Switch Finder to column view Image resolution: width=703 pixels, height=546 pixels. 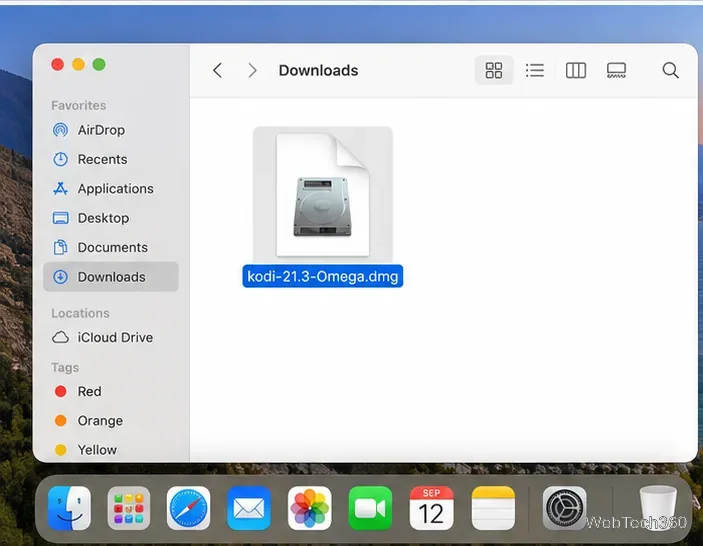[x=576, y=70]
